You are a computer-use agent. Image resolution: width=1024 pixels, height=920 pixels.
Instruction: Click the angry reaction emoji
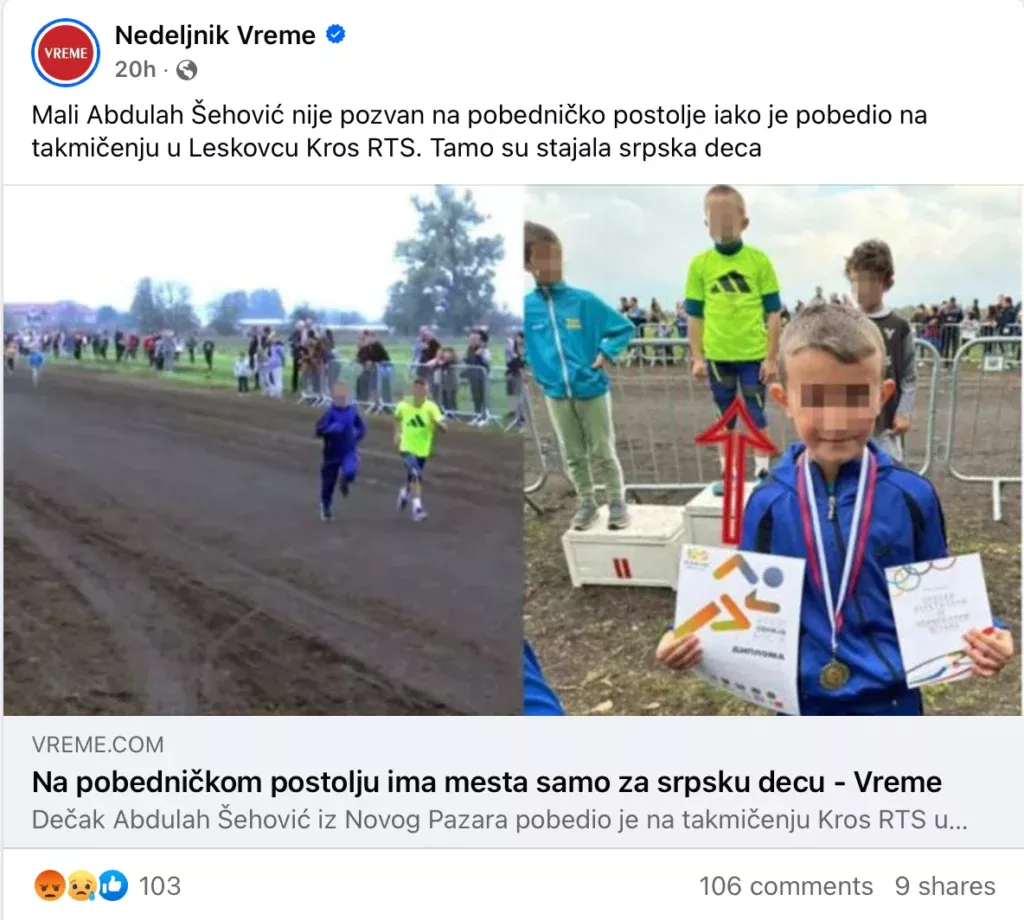pyautogui.click(x=50, y=885)
